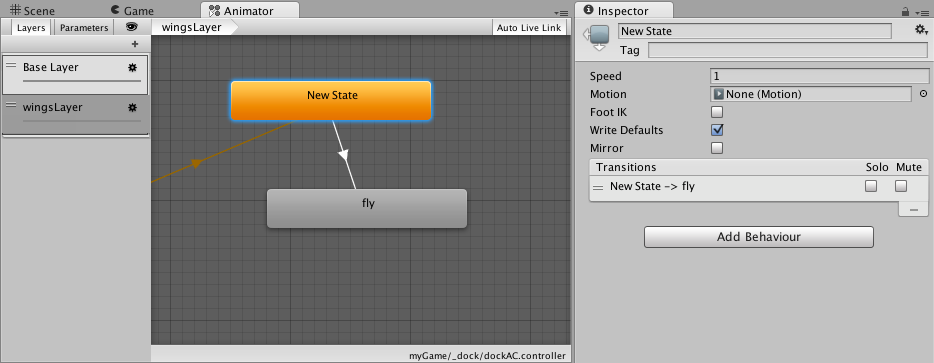This screenshot has height=363, width=934.
Task: Click the Foot IK label
Action: (x=608, y=112)
